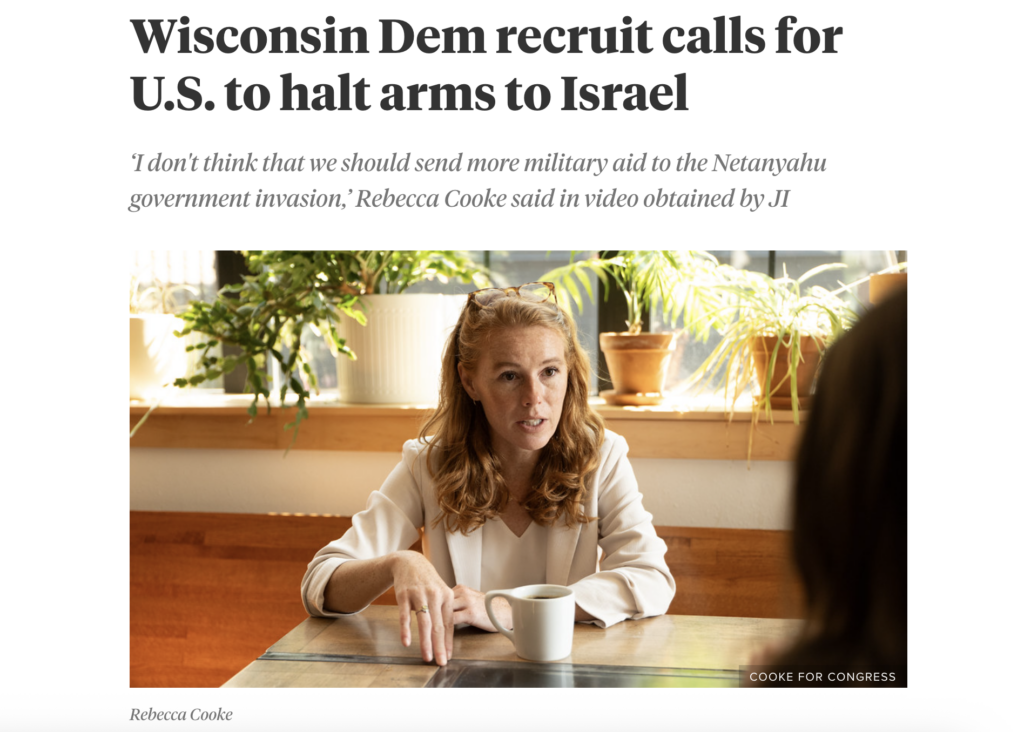
Task: Click the word 'Israel' in the headline
Action: click(624, 93)
